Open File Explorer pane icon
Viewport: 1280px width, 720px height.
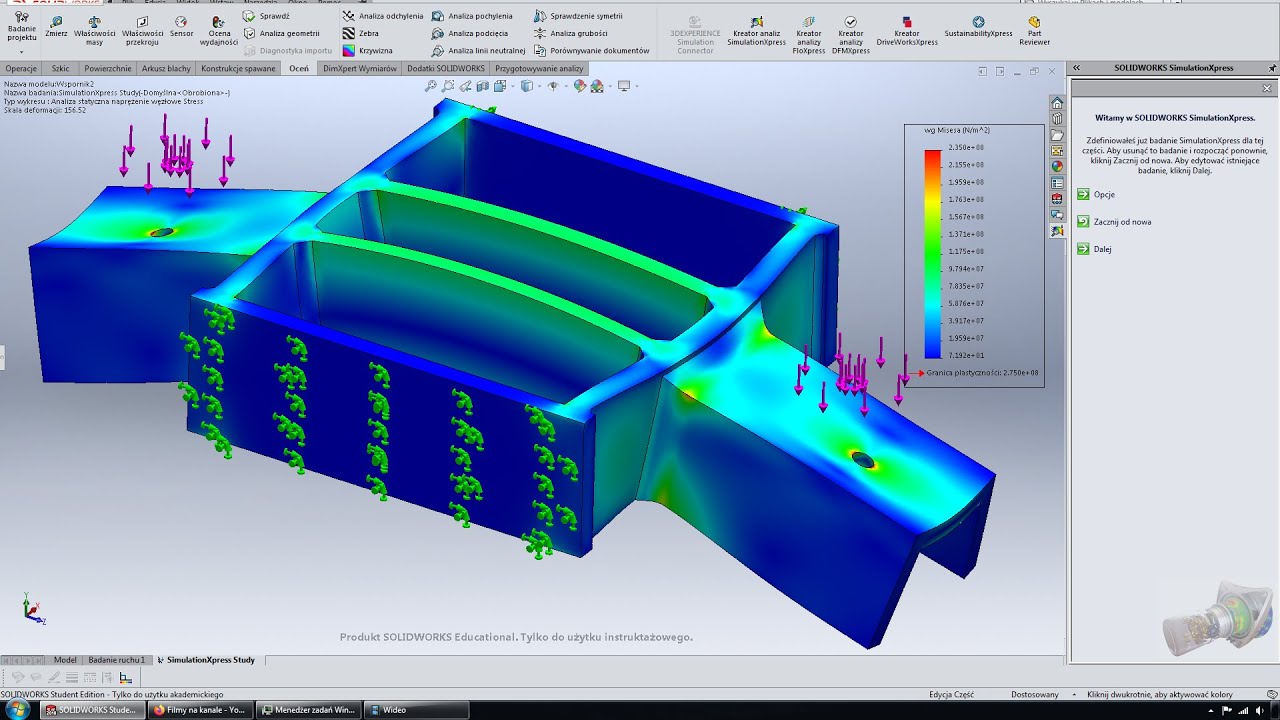(x=1057, y=135)
